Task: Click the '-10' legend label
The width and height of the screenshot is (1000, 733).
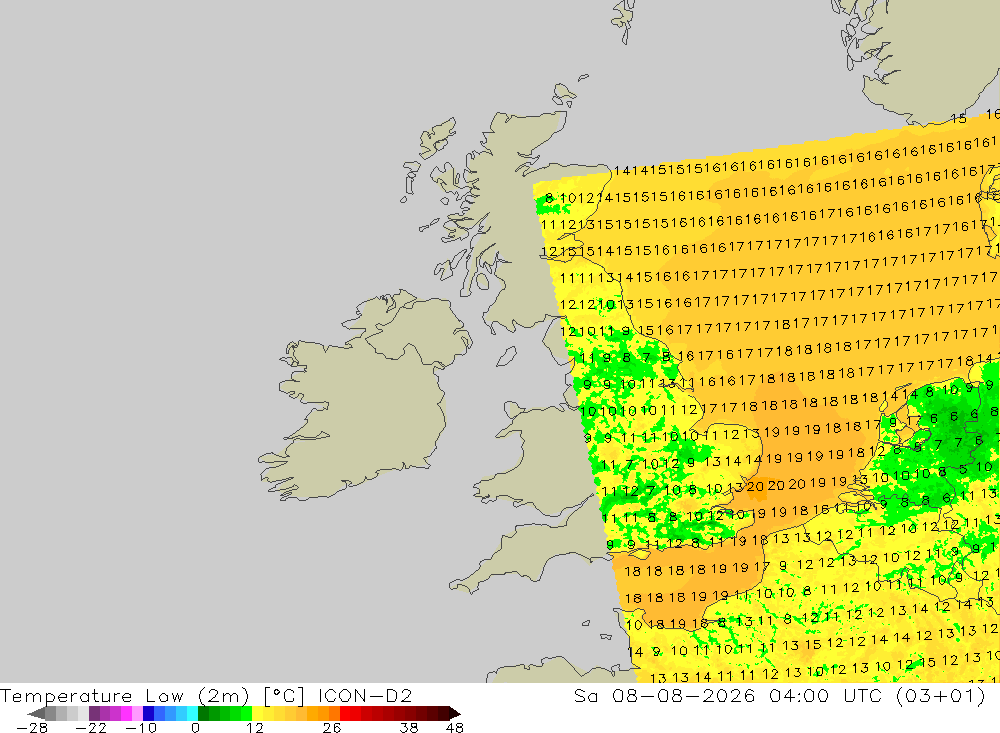Action: pos(141,728)
